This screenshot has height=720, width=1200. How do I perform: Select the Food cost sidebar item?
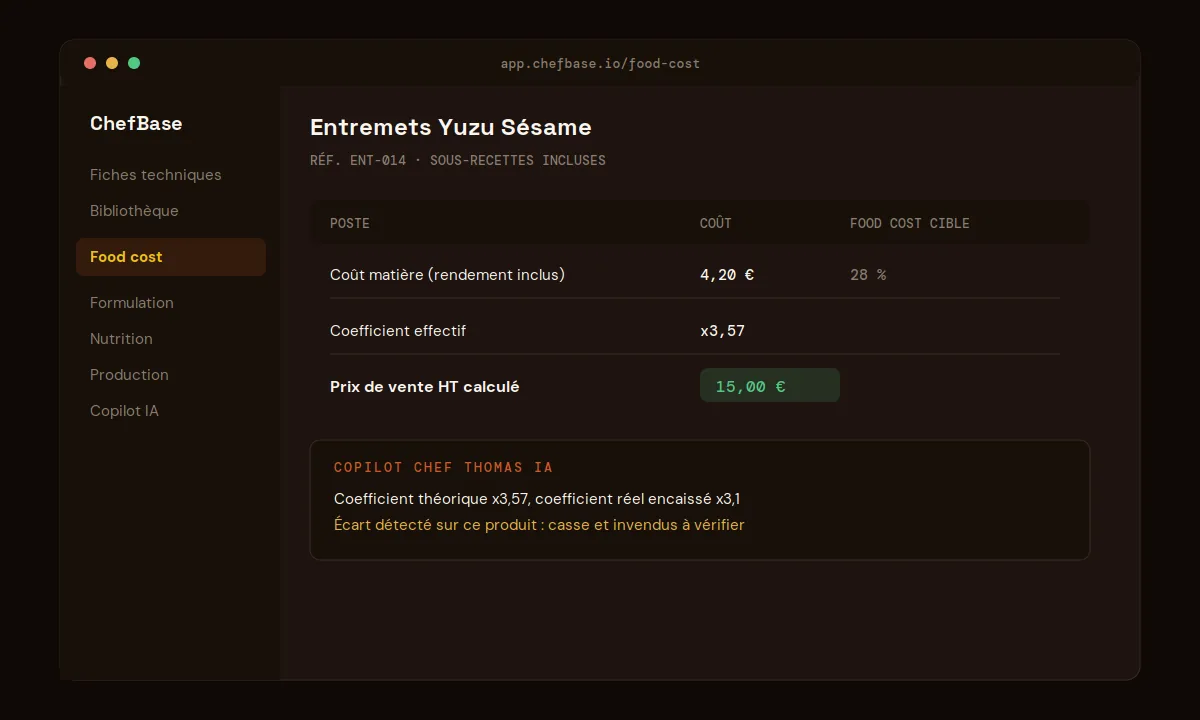pos(171,257)
